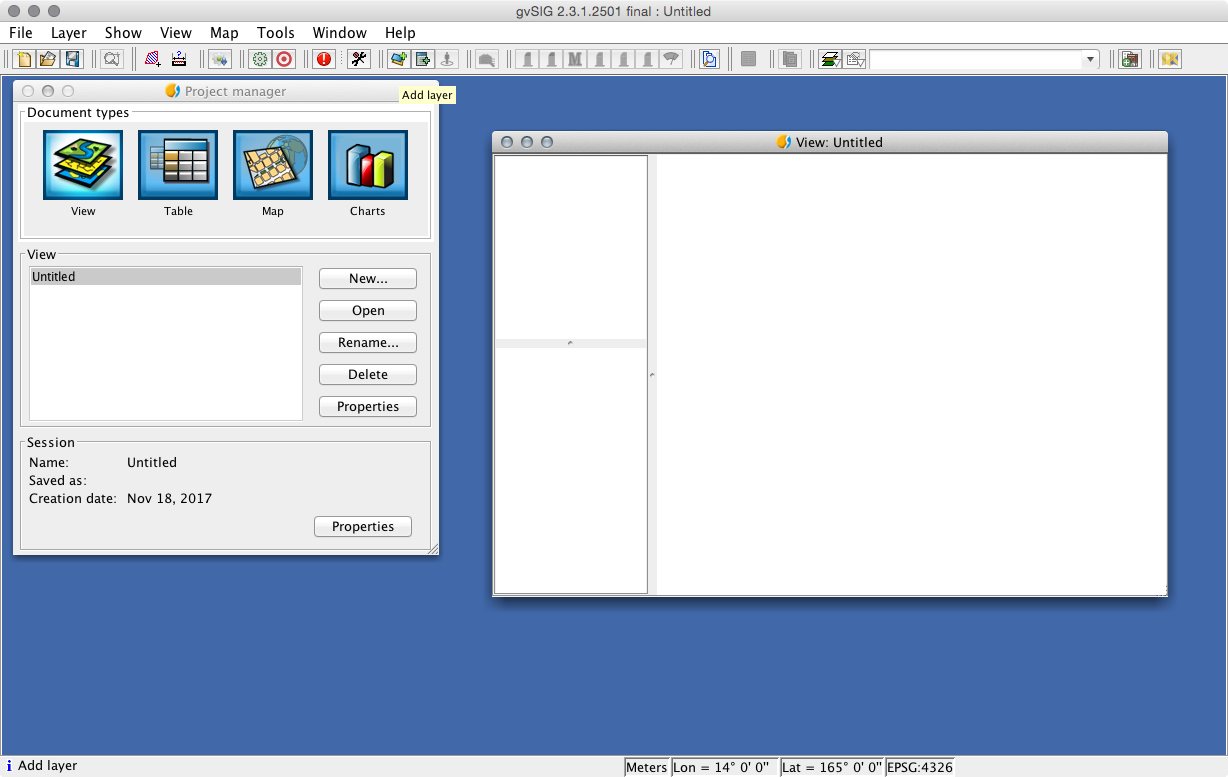This screenshot has width=1228, height=777.
Task: Collapse the table of contents via vertical divider arrow
Action: 652,375
